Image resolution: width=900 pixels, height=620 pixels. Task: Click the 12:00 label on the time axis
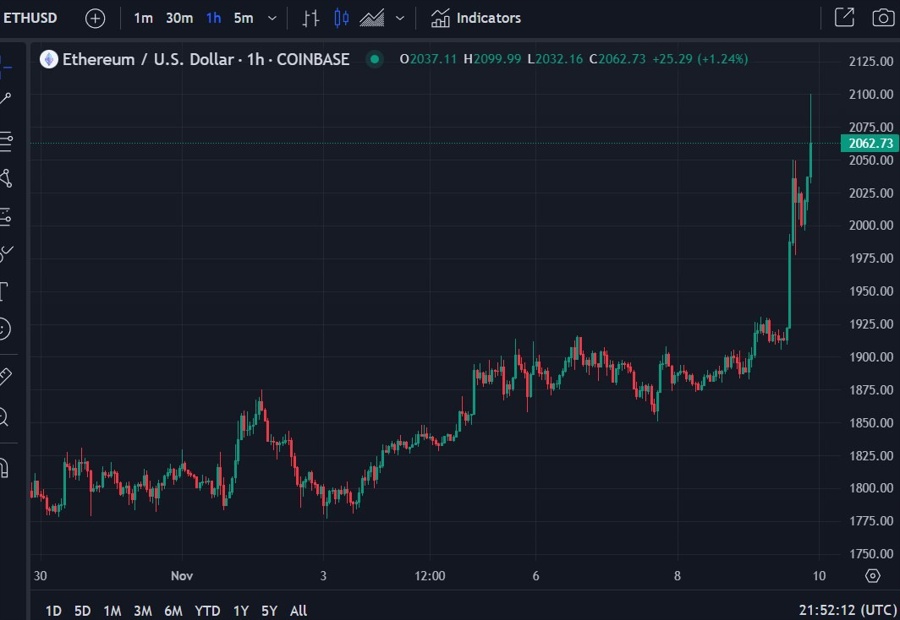[x=430, y=576]
